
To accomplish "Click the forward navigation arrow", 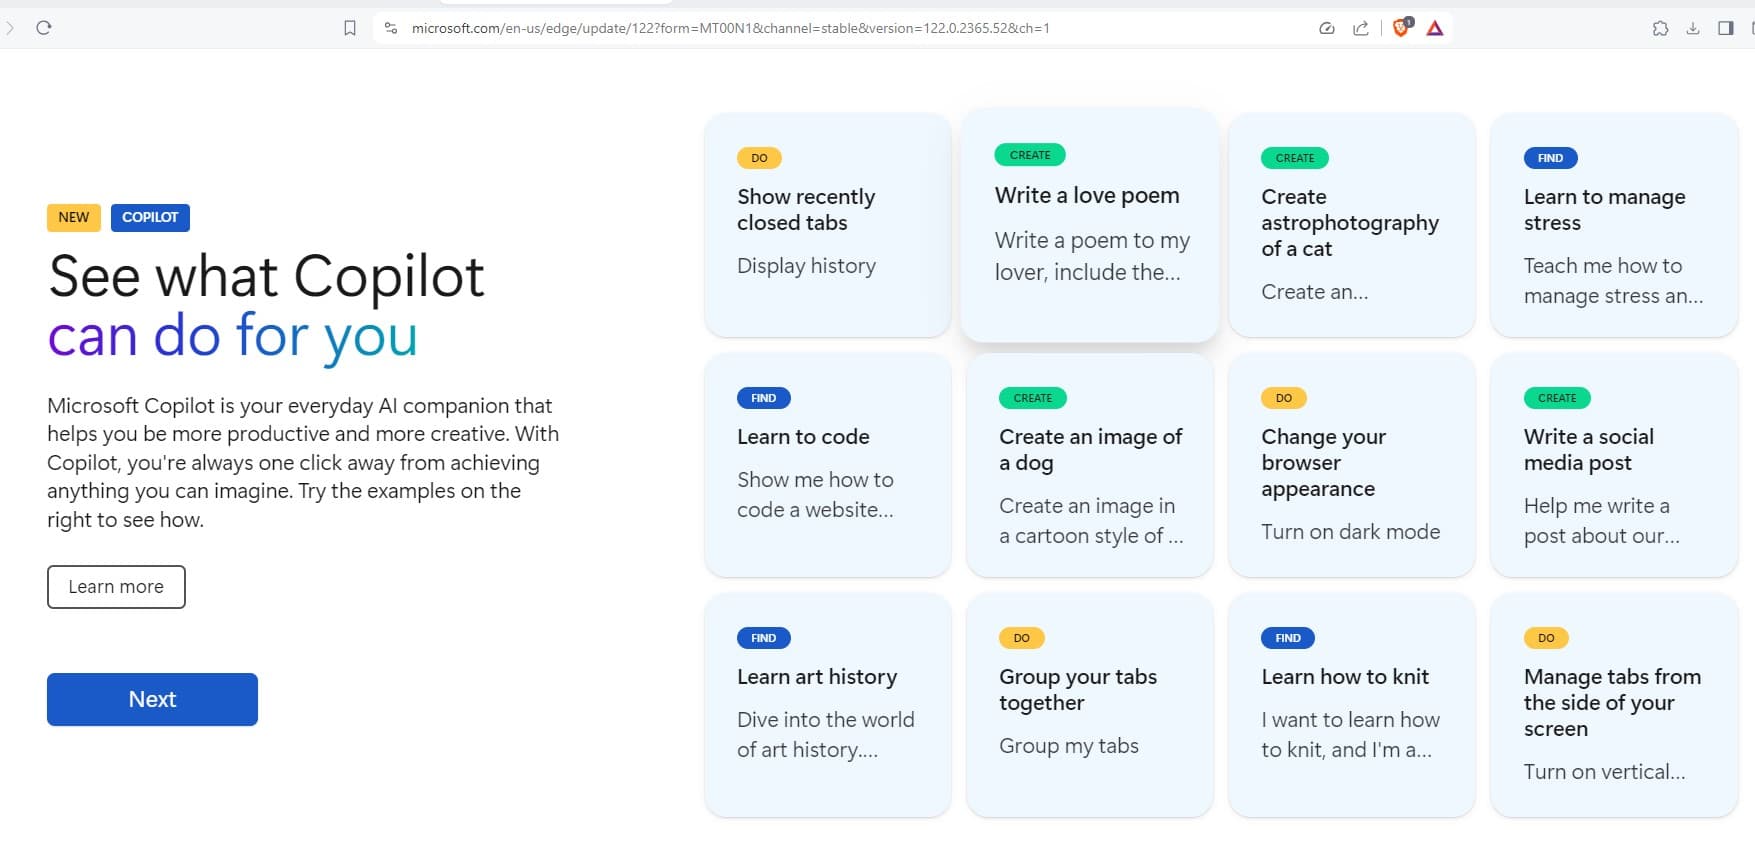I will 10,28.
